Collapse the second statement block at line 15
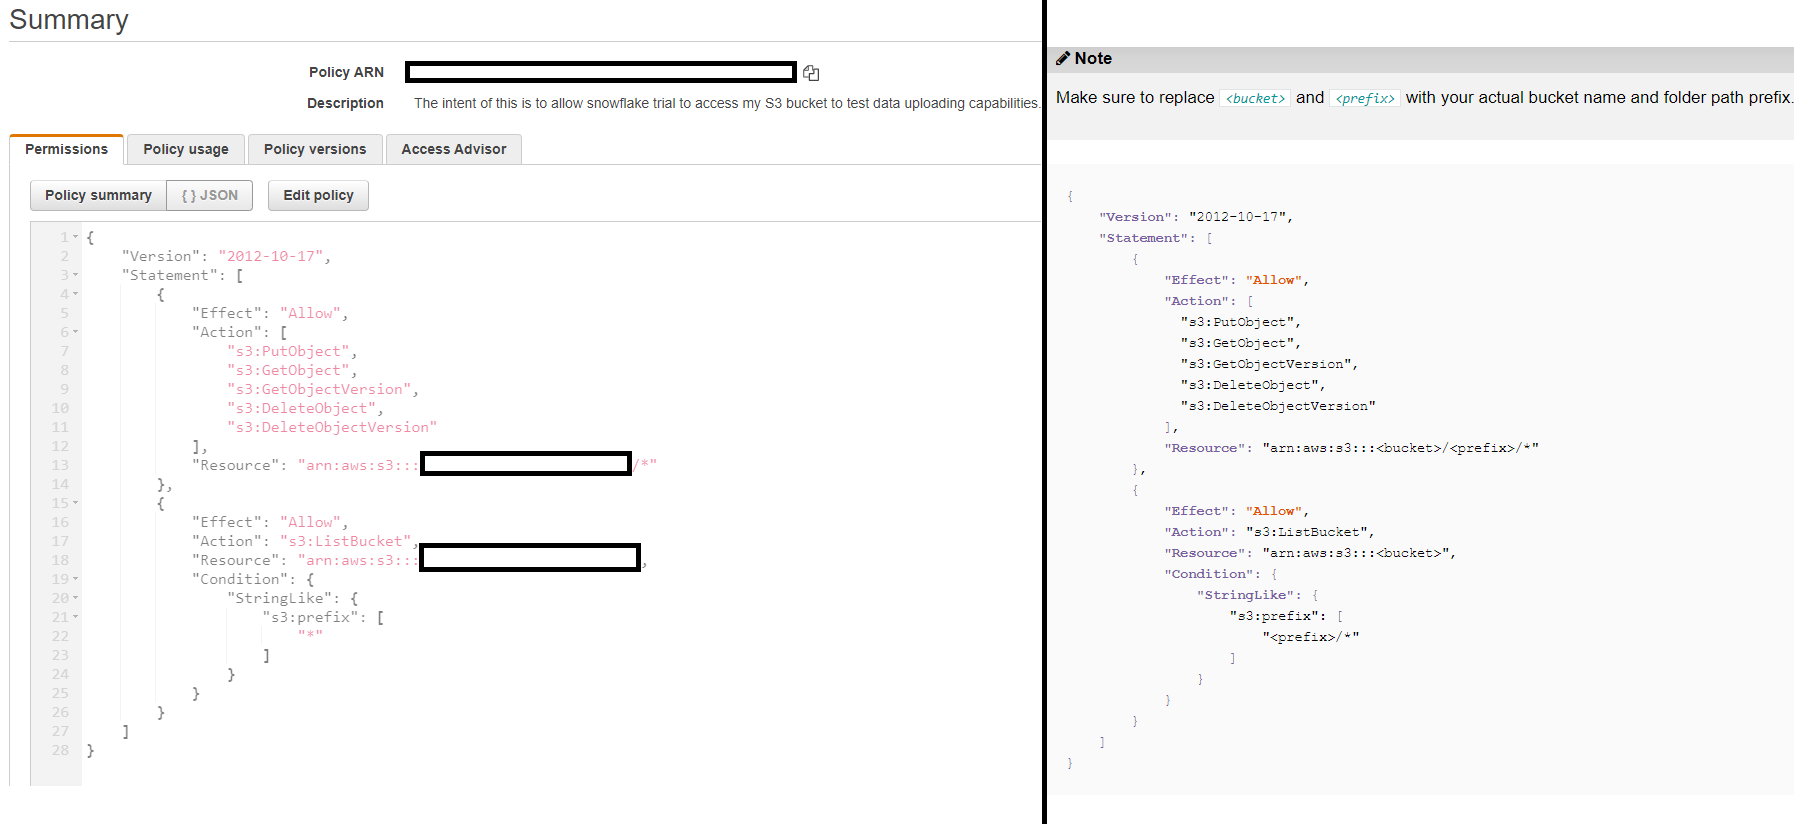This screenshot has height=824, width=1794. click(76, 503)
